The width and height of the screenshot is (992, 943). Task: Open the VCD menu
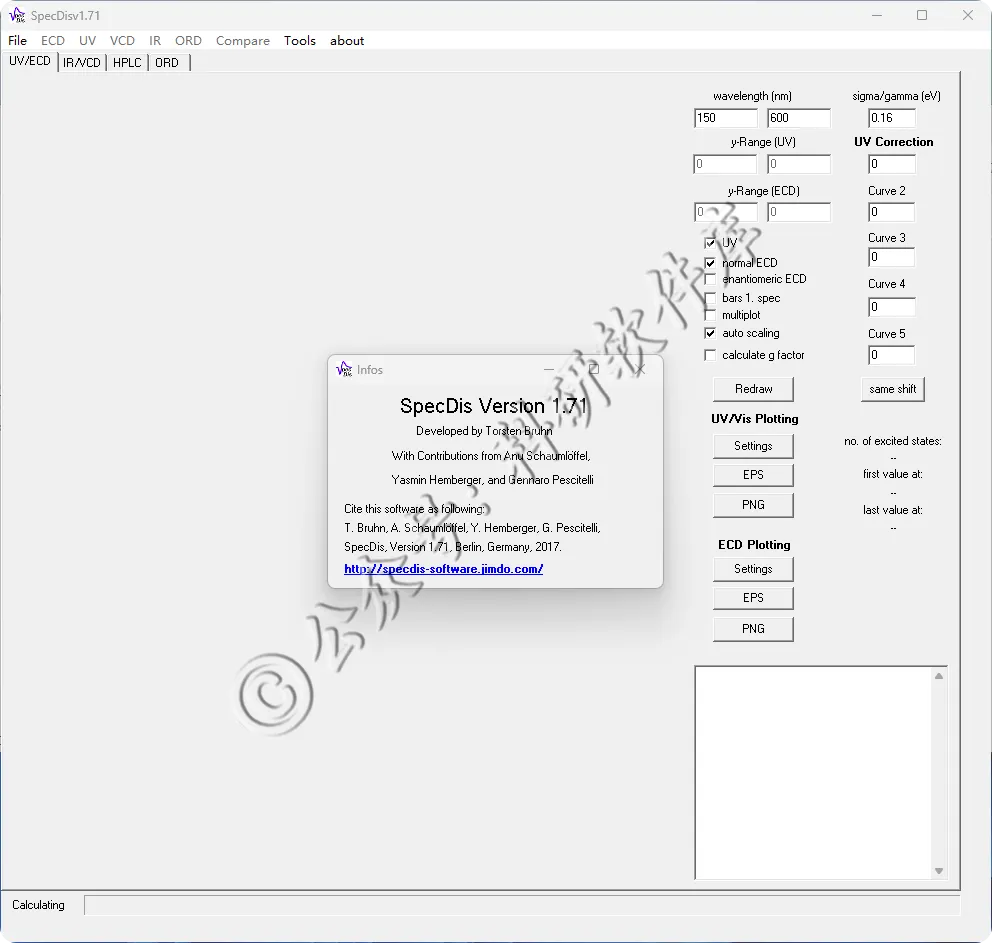(122, 40)
